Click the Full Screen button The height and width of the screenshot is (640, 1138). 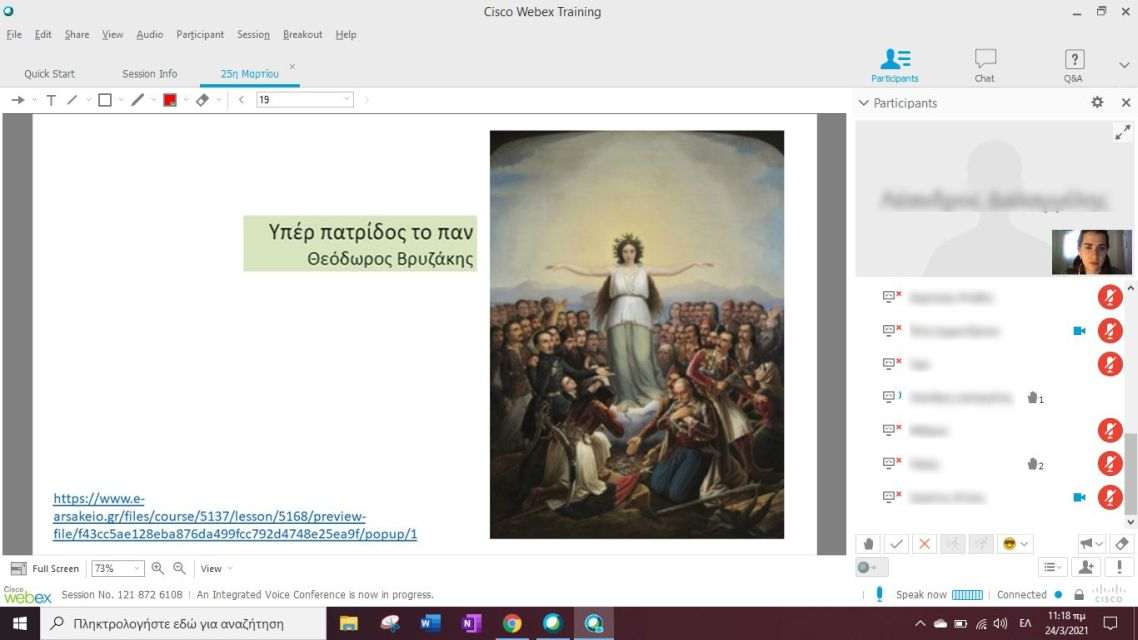[45, 568]
